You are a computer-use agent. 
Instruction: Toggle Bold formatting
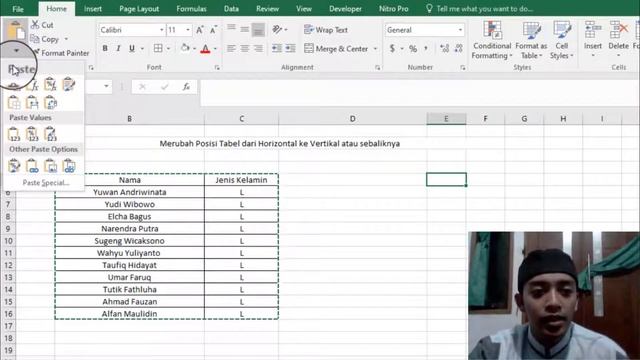point(105,49)
